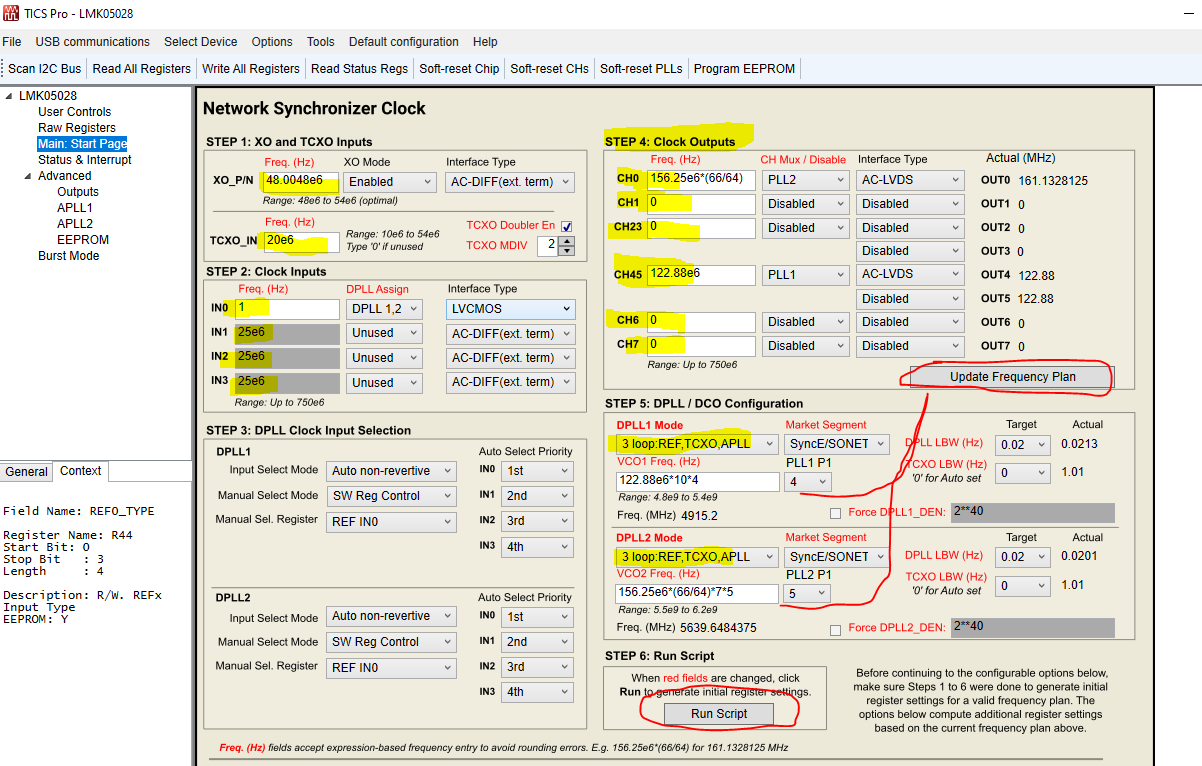Click Soft-reset CHs
This screenshot has width=1202, height=766.
[x=550, y=69]
